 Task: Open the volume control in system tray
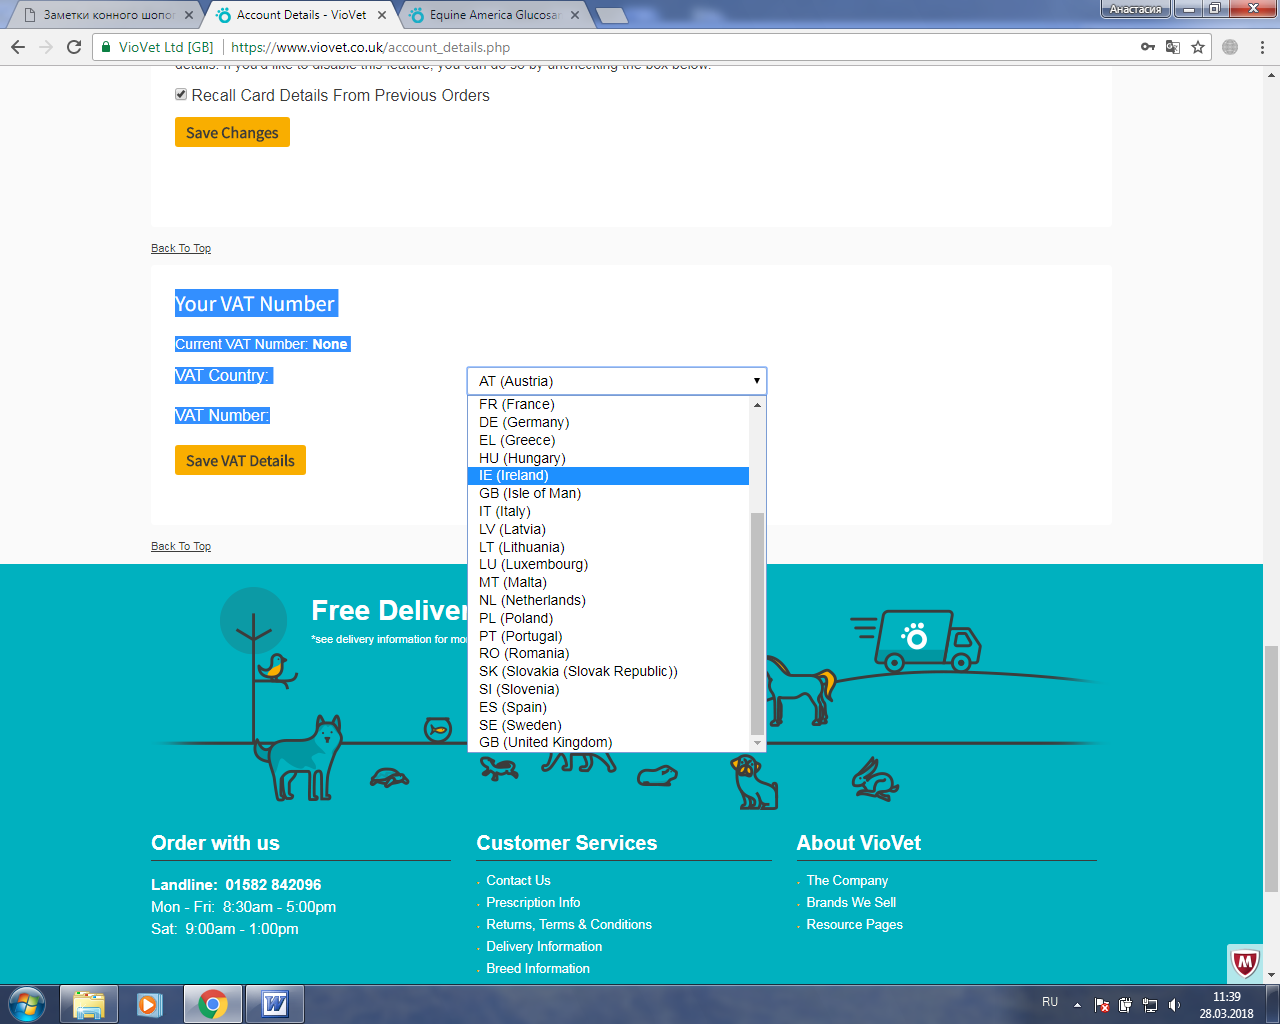coord(1174,1005)
